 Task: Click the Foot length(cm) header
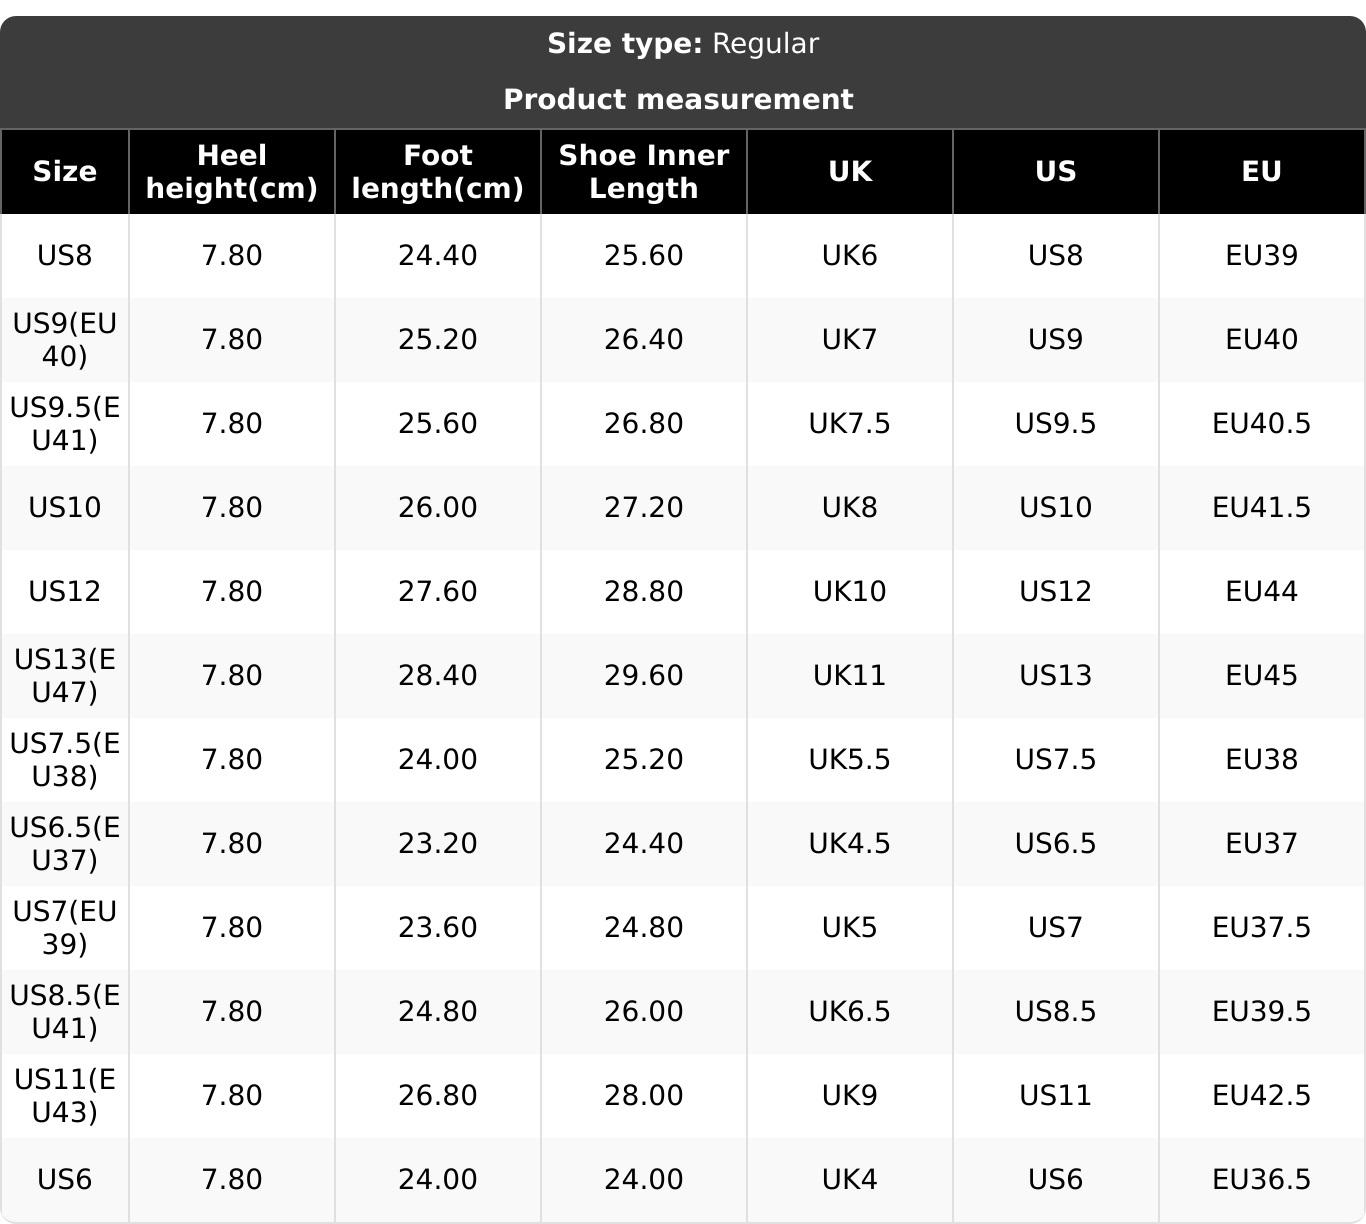(x=438, y=171)
